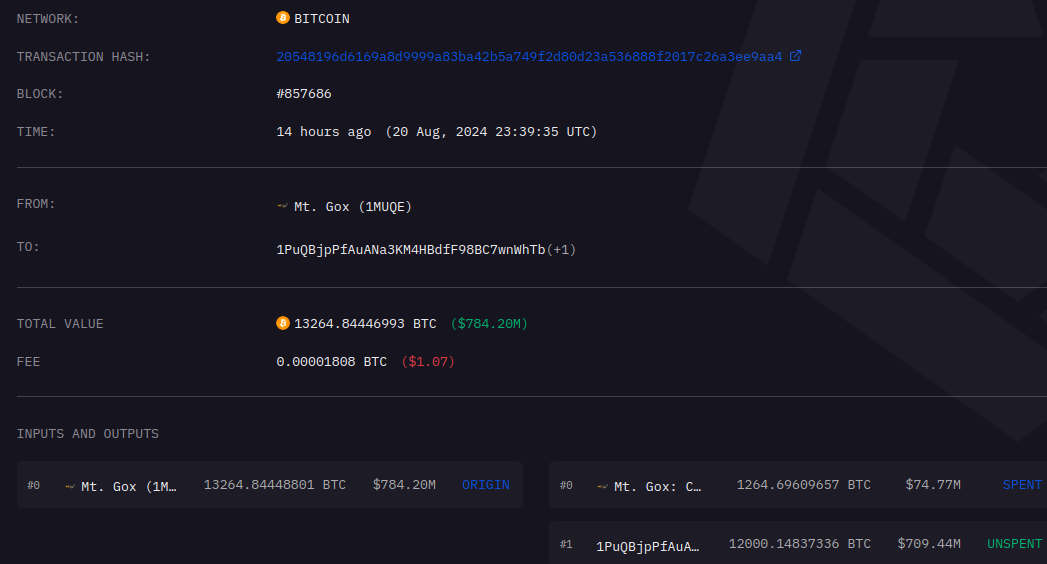Click the ORIGIN label on input #0
Viewport: 1047px width, 564px height.
tap(485, 485)
